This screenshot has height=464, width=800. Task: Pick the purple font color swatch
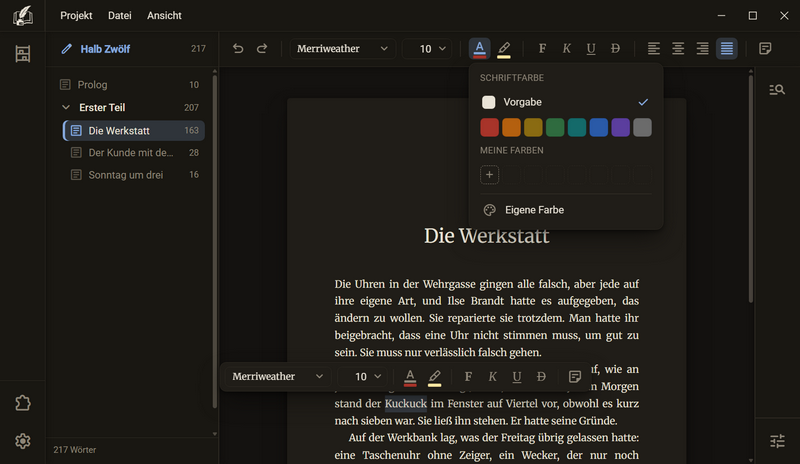620,128
